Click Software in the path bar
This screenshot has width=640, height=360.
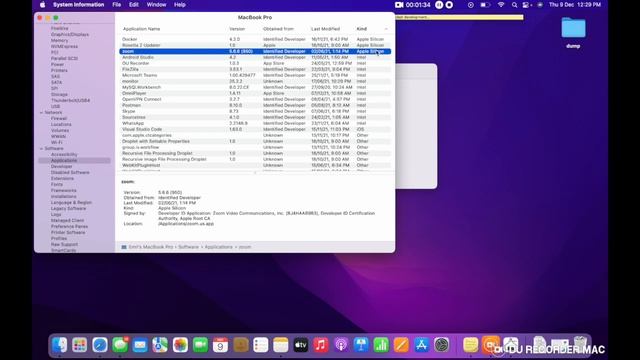(188, 247)
